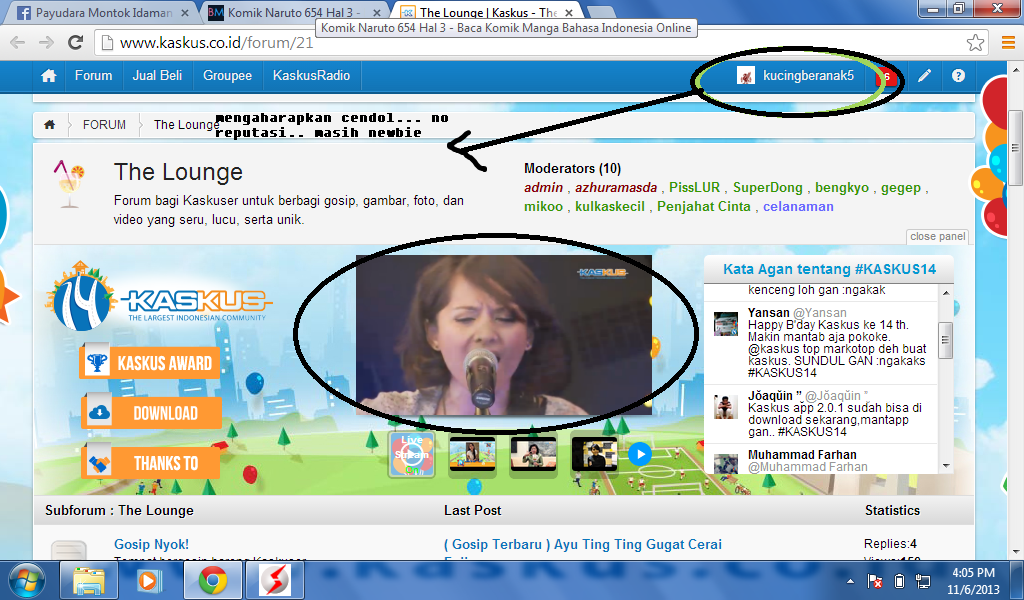
Task: Select the second video thumbnail
Action: pyautogui.click(x=472, y=454)
